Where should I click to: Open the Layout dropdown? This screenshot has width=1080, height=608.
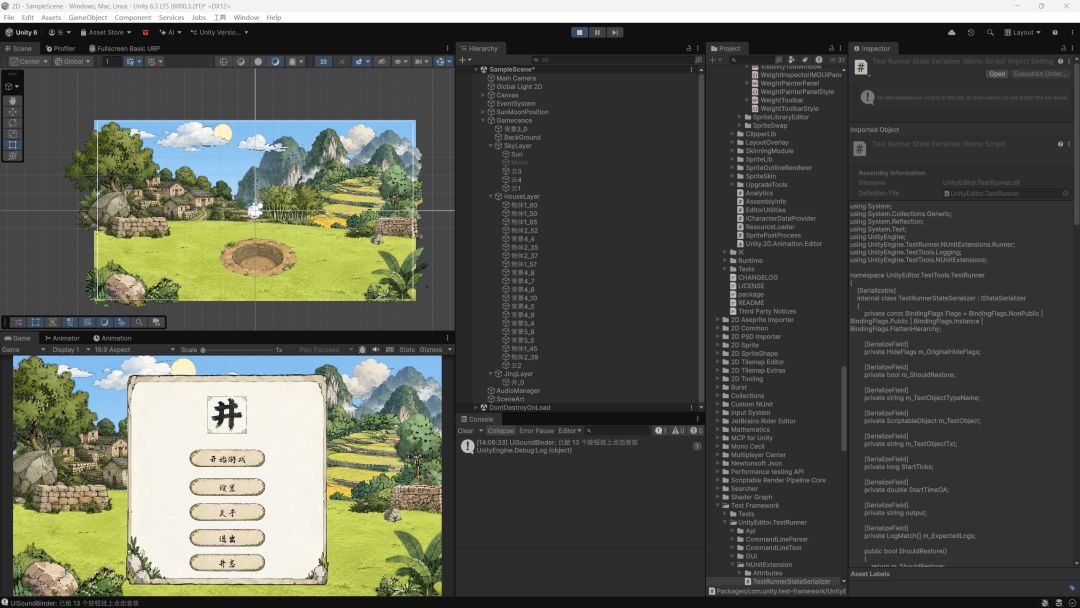pyautogui.click(x=1022, y=32)
